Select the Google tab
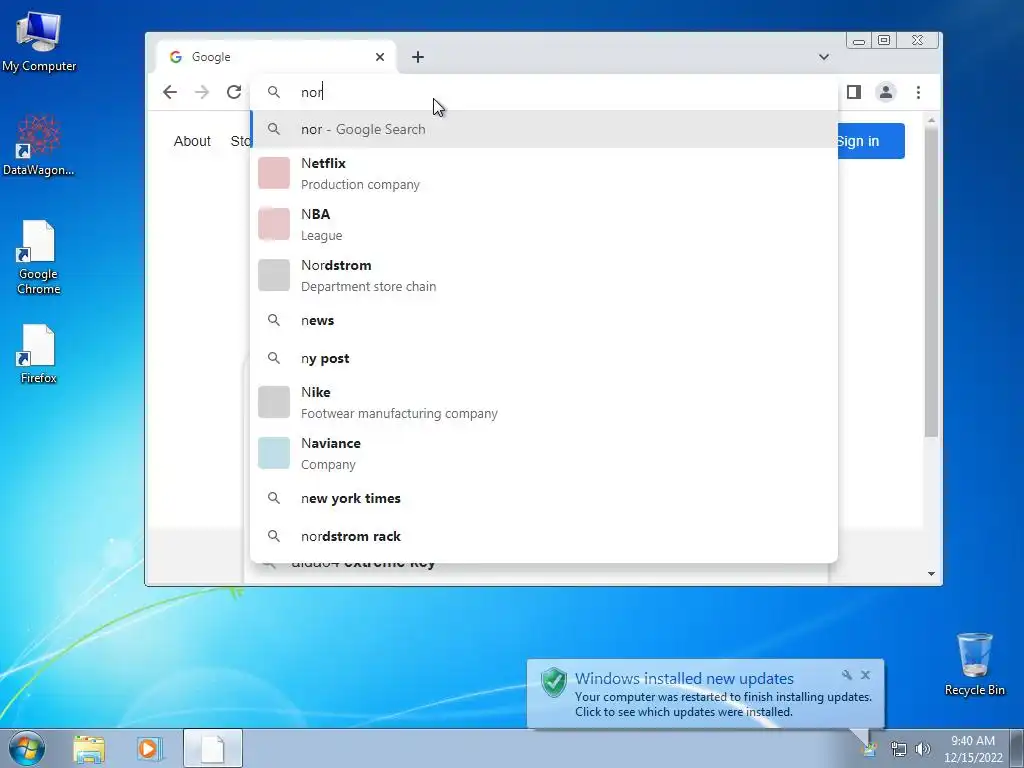This screenshot has height=768, width=1024. [x=276, y=57]
